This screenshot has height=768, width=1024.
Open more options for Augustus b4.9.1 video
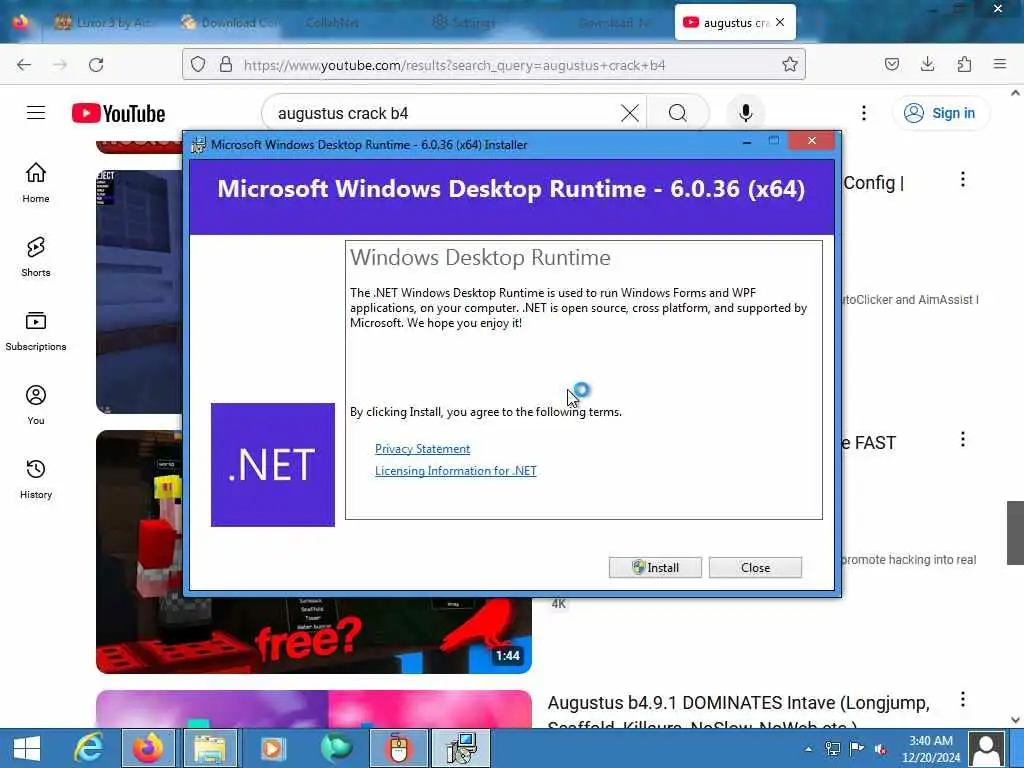[x=963, y=700]
